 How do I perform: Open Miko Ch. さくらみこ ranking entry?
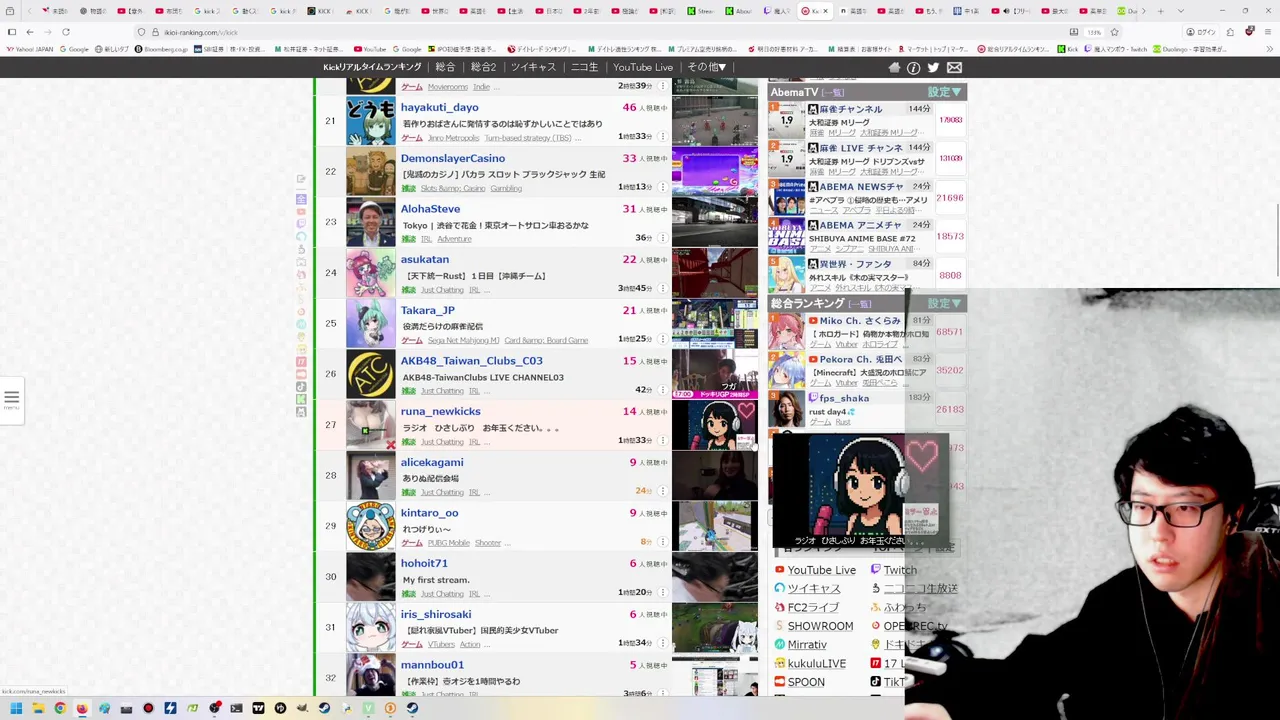click(x=866, y=331)
